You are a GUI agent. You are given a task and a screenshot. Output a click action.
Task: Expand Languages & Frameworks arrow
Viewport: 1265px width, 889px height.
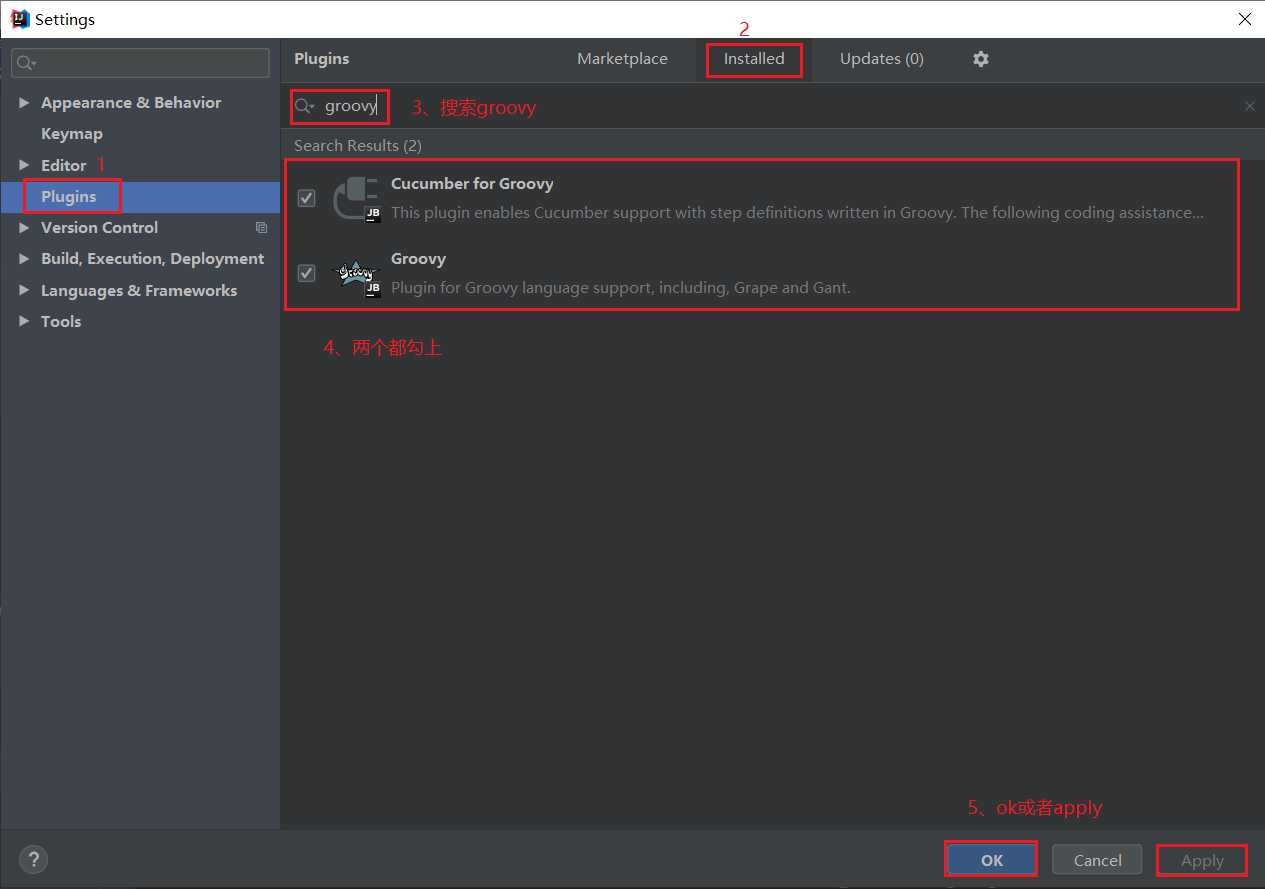pos(24,290)
